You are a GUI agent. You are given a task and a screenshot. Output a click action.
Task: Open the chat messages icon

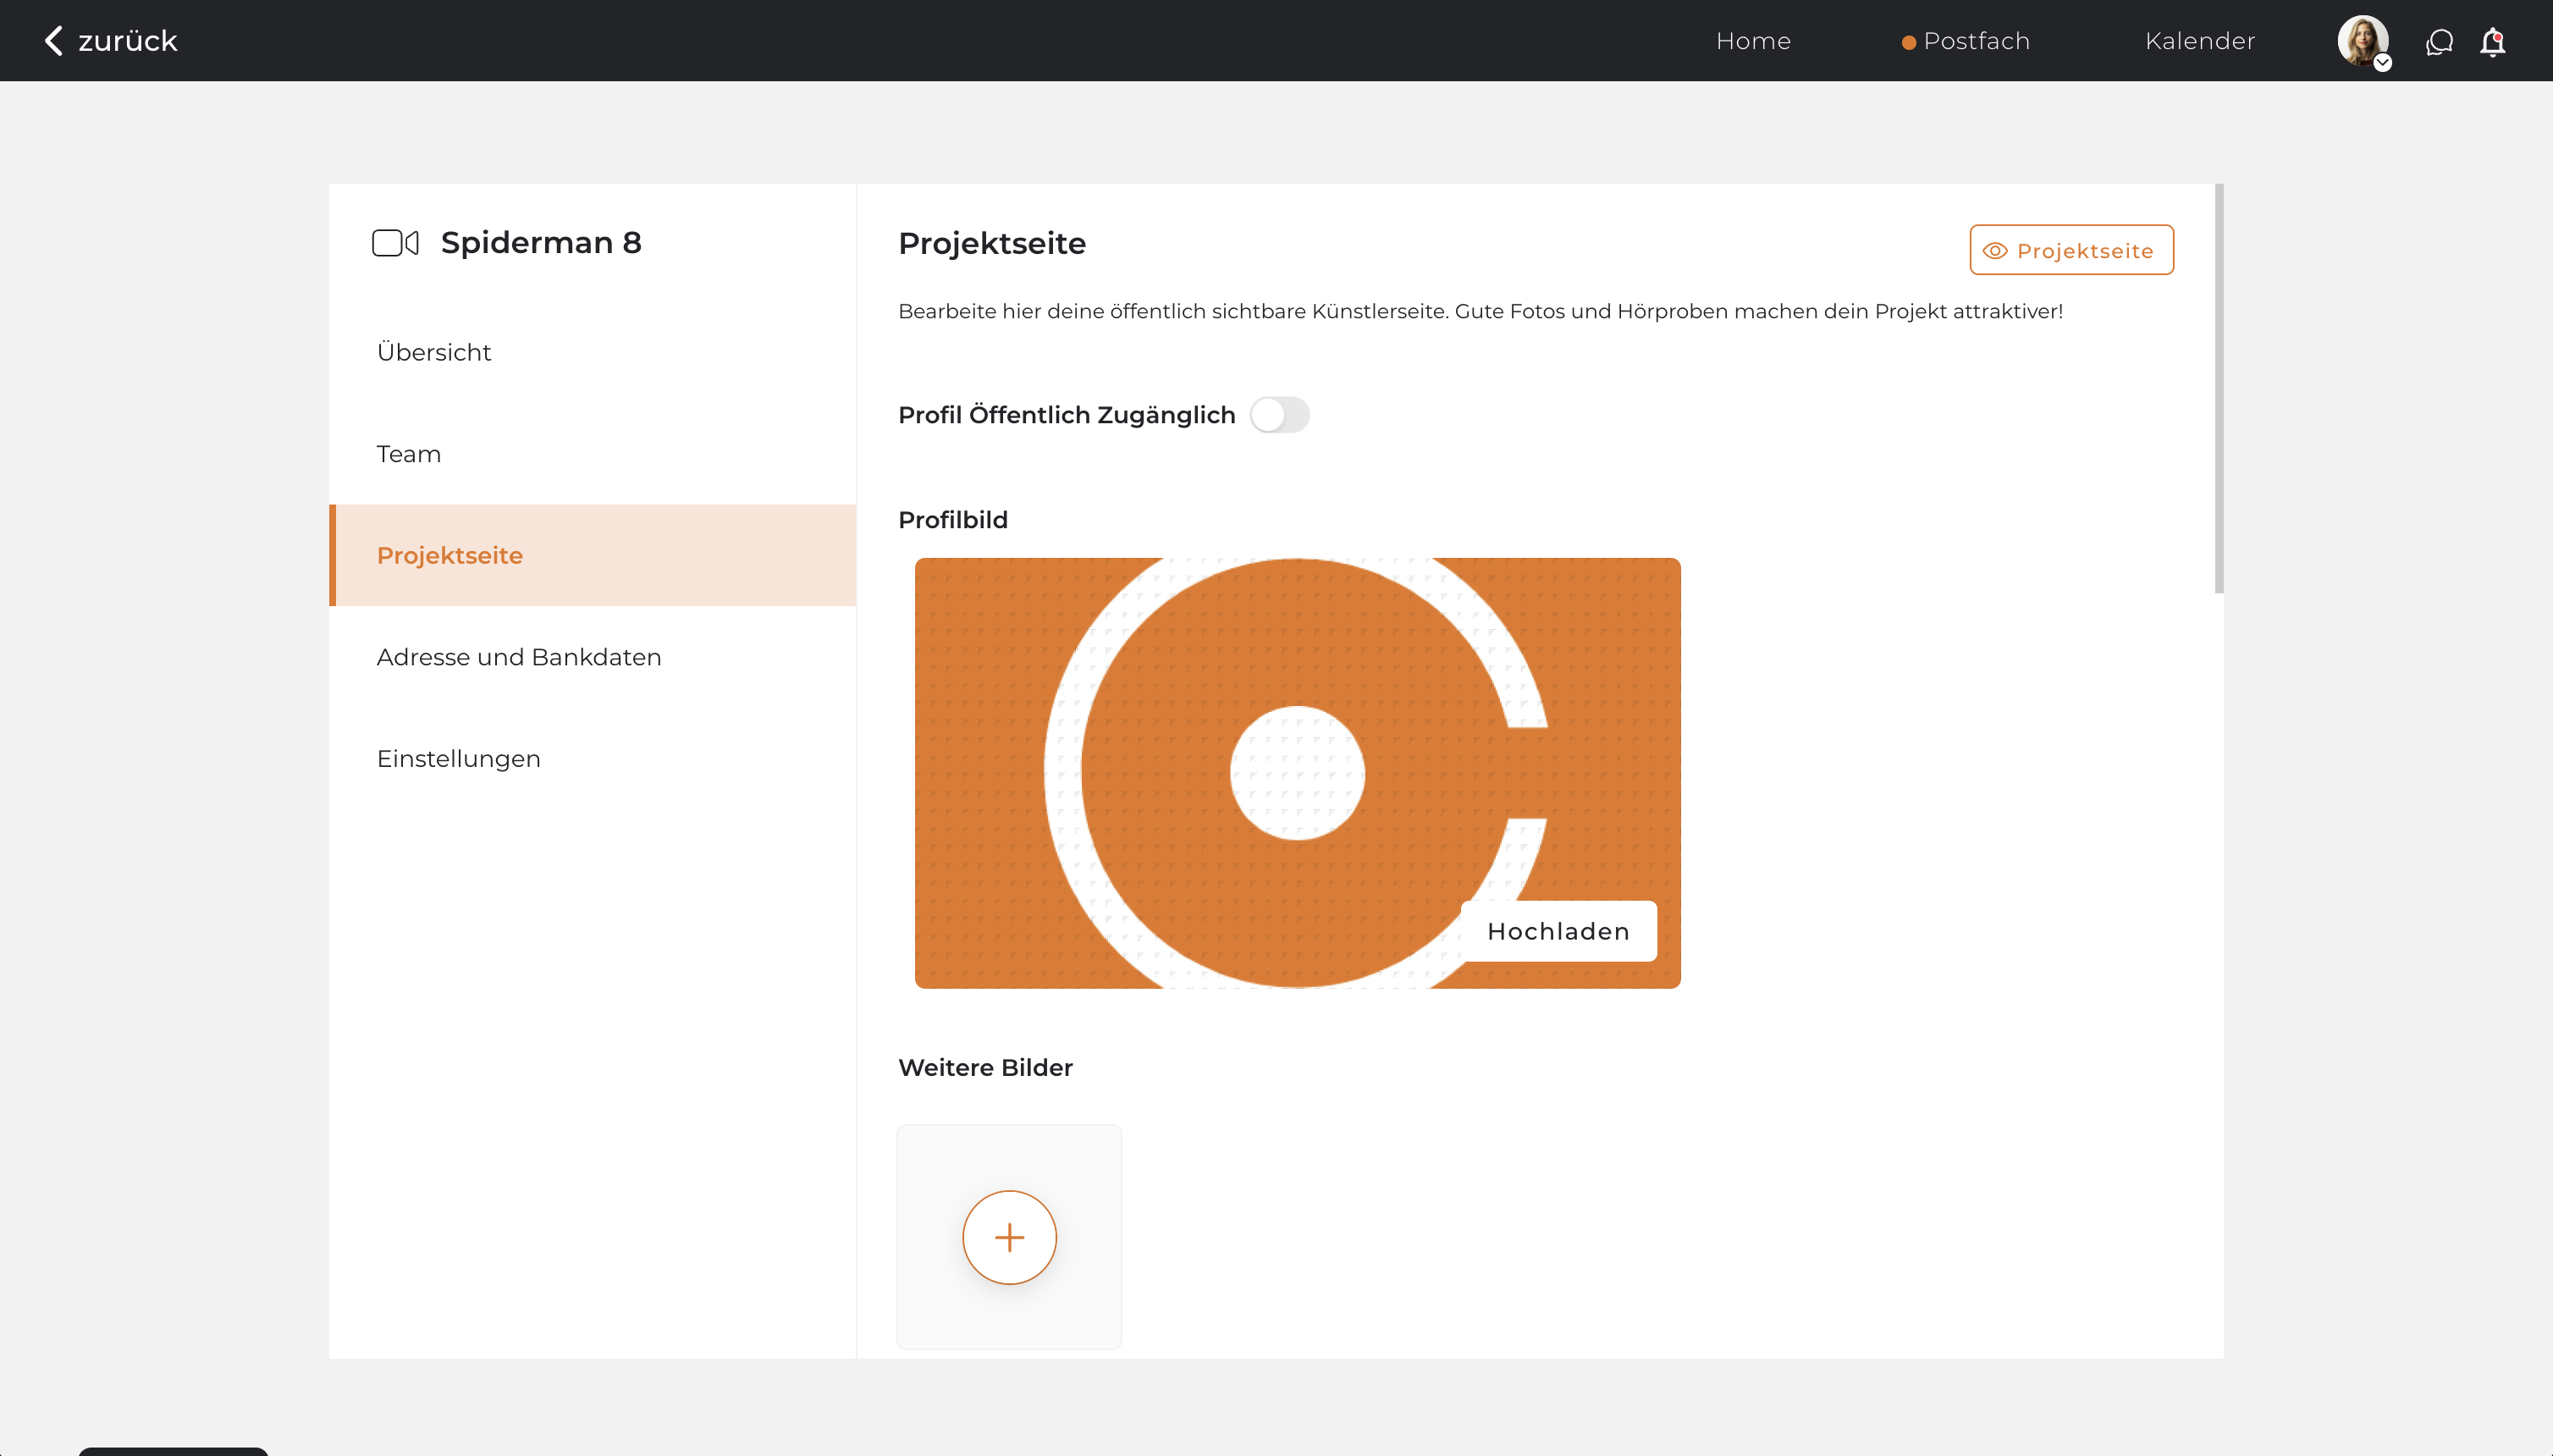pos(2439,42)
